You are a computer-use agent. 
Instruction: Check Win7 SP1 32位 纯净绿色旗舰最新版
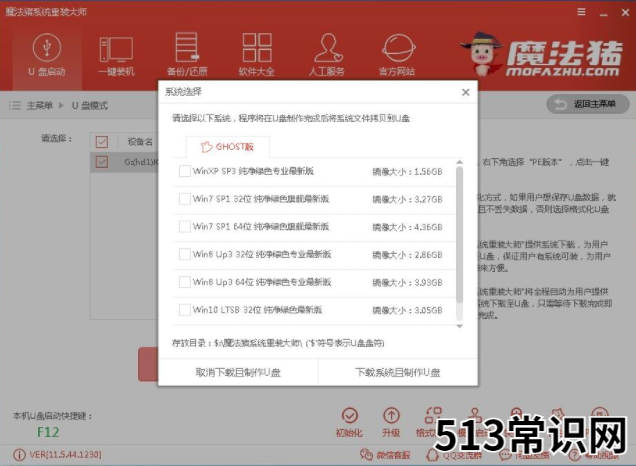coord(185,199)
